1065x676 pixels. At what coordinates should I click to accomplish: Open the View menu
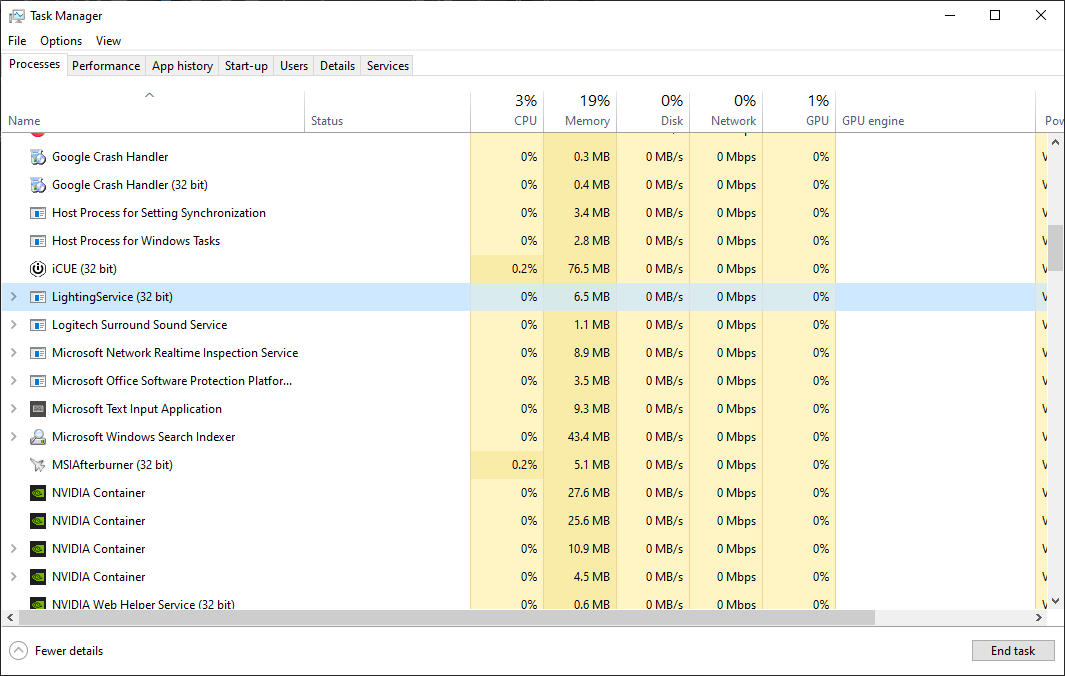[x=109, y=41]
